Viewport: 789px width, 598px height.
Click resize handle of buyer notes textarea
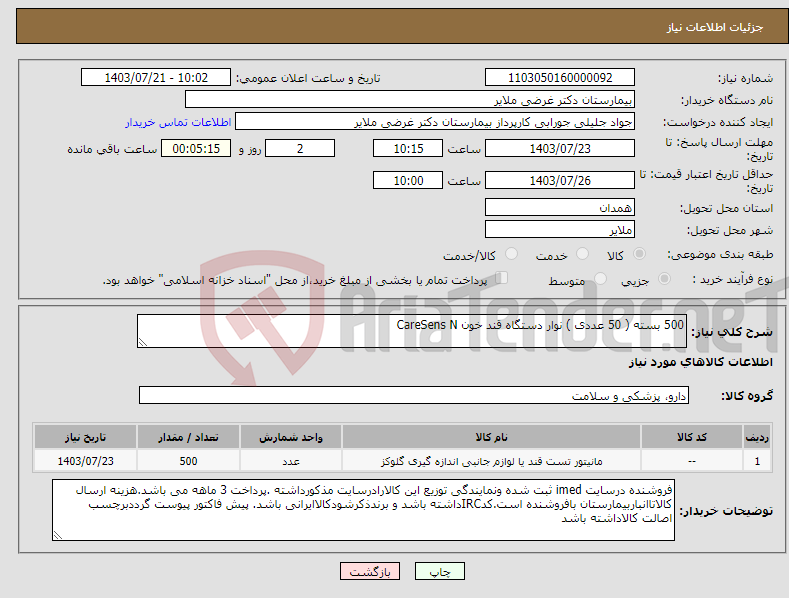(58, 536)
